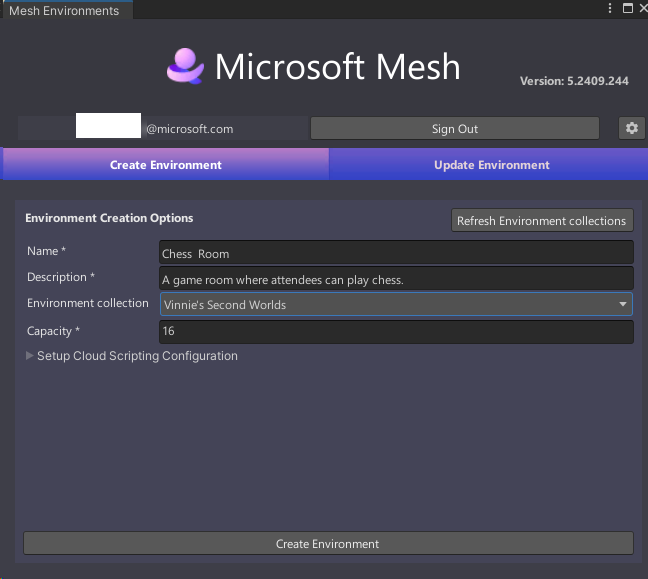Focus the Name field with Chess Room

click(396, 253)
